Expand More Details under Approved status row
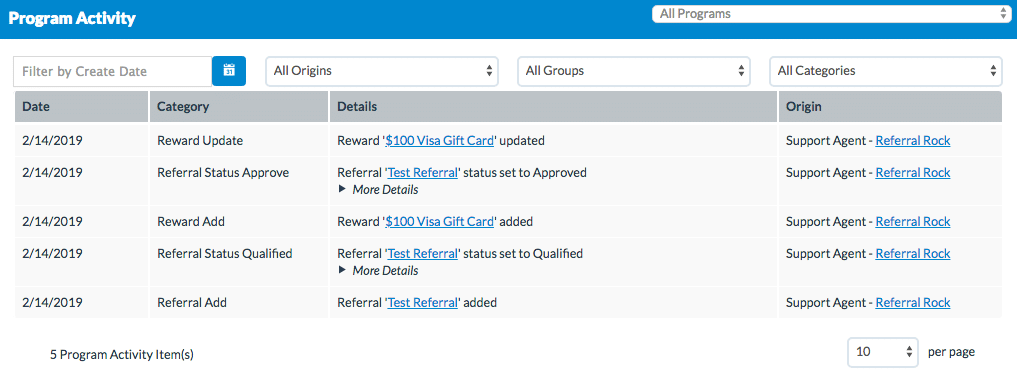 click(x=379, y=190)
